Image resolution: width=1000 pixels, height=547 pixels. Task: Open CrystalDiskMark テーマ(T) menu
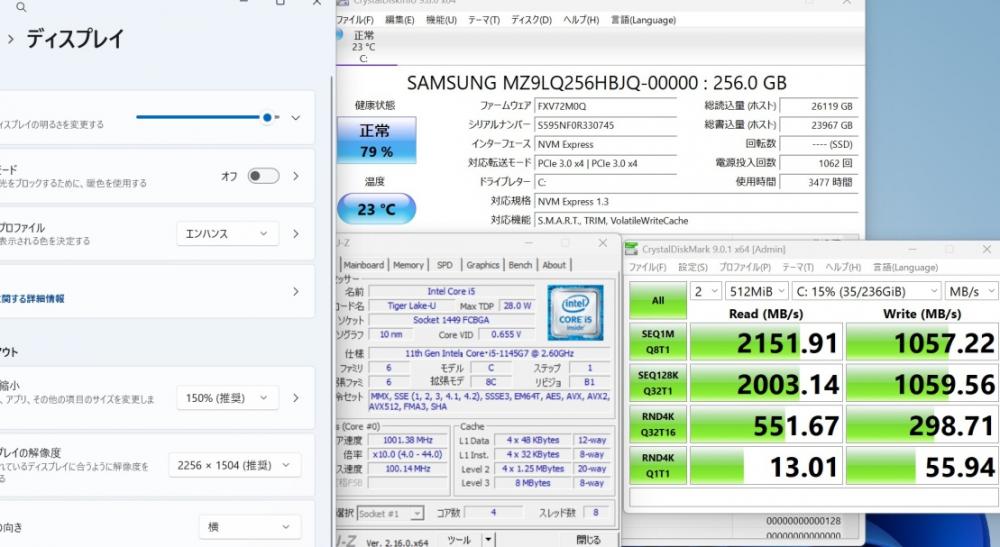tap(798, 267)
